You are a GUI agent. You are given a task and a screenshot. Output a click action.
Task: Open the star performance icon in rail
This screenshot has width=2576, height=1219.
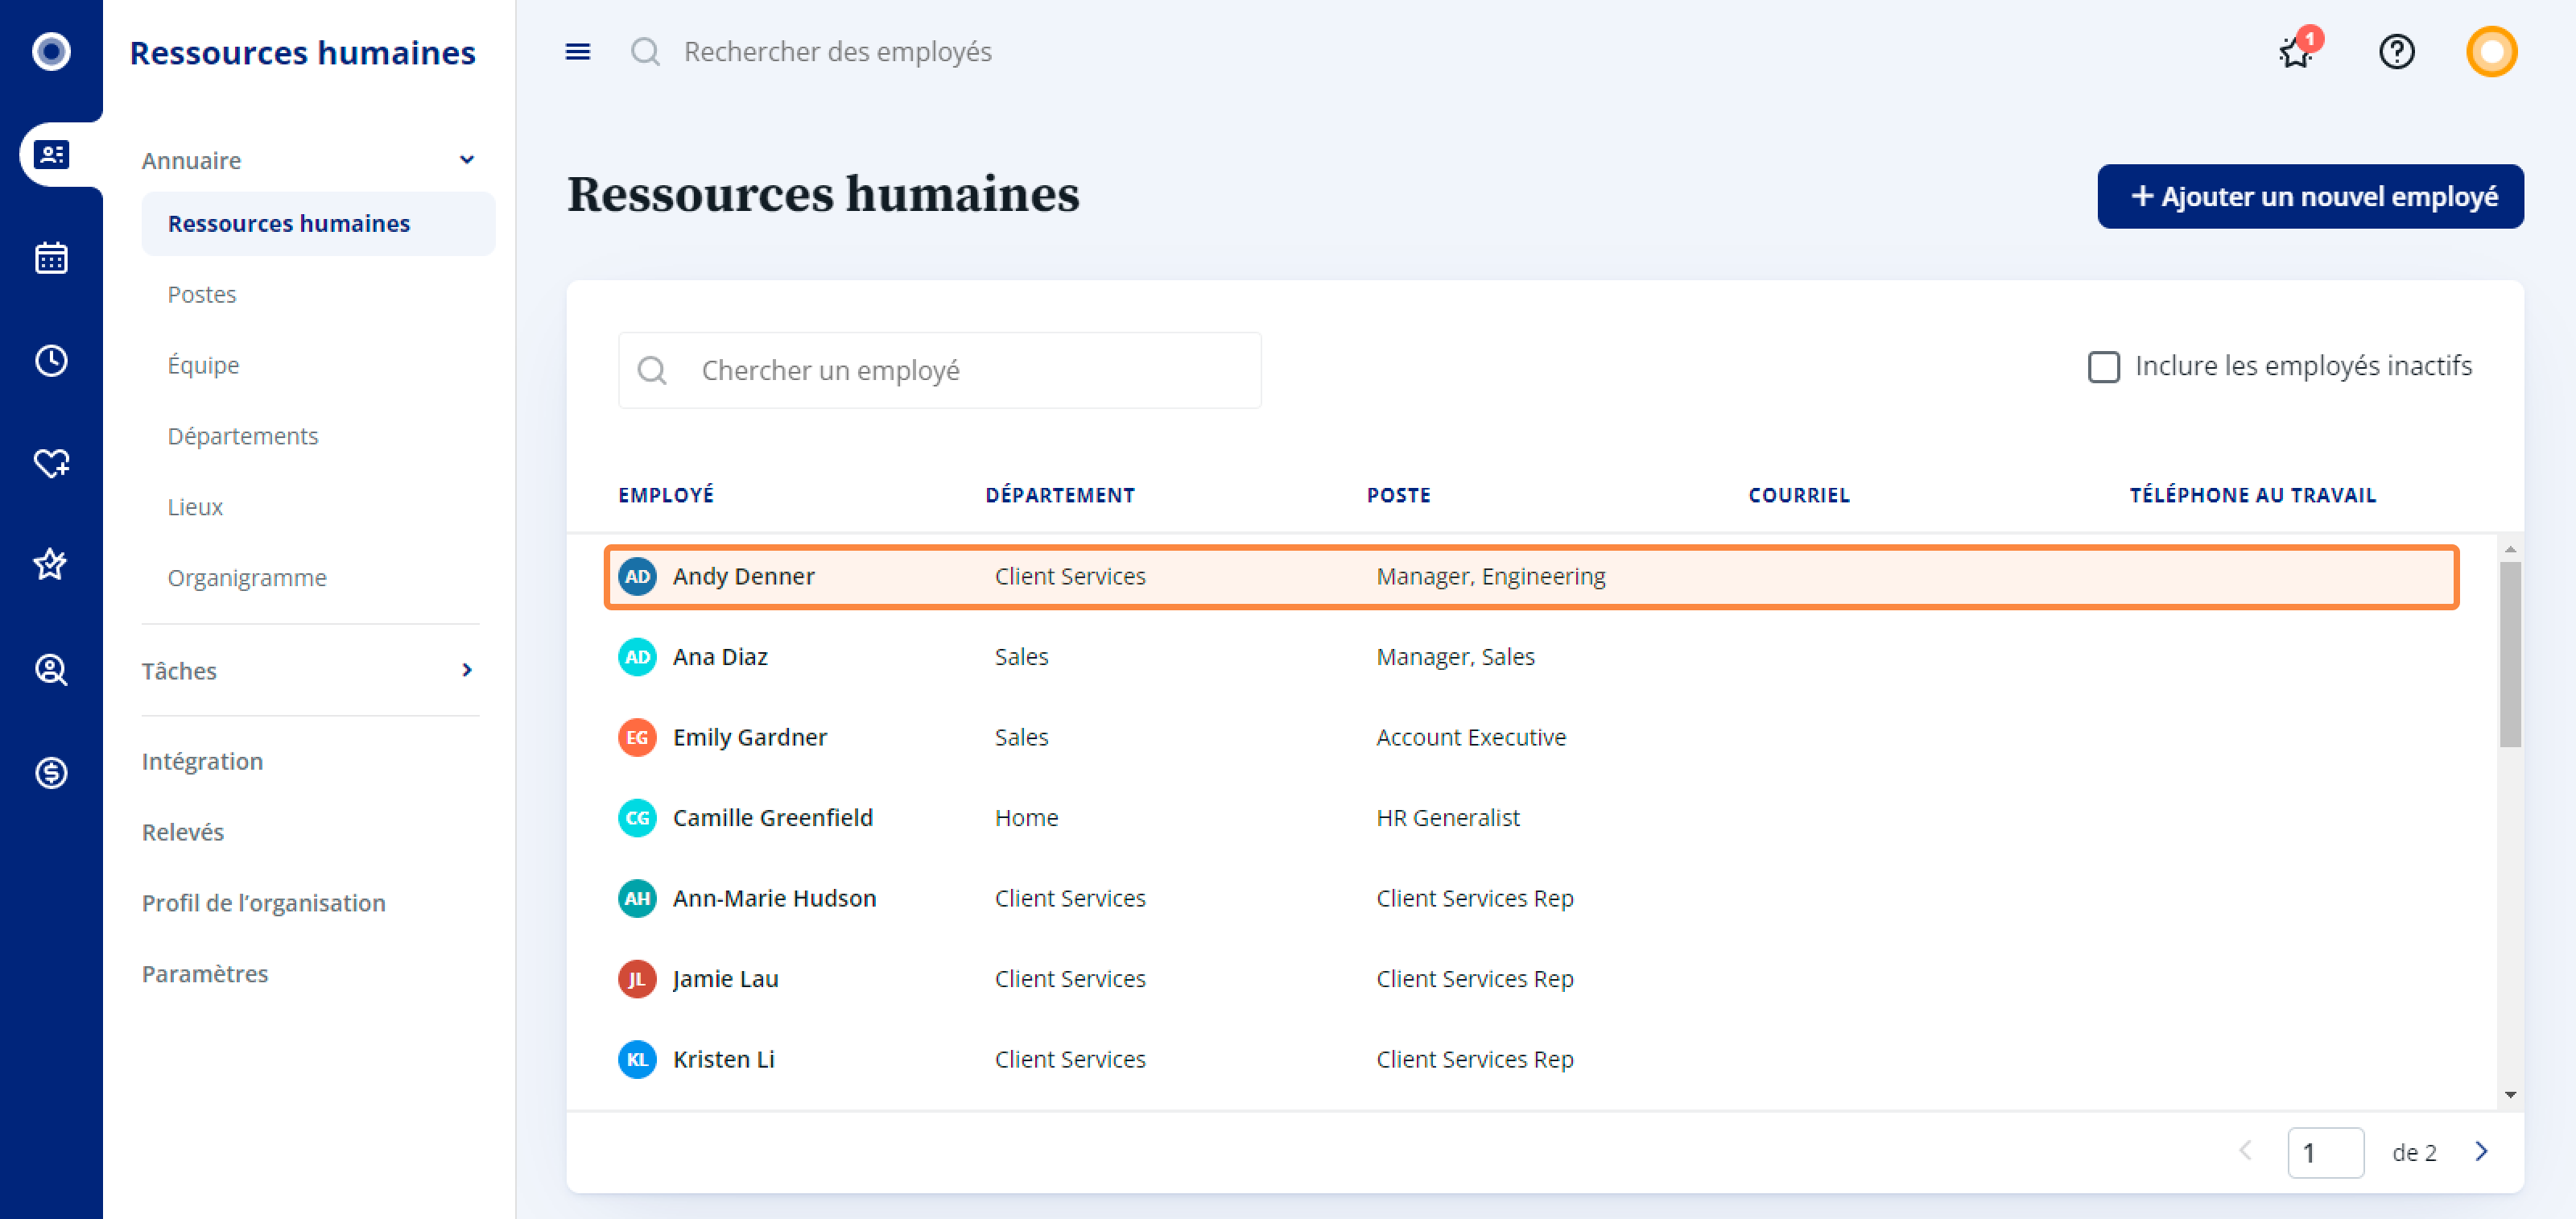[51, 565]
